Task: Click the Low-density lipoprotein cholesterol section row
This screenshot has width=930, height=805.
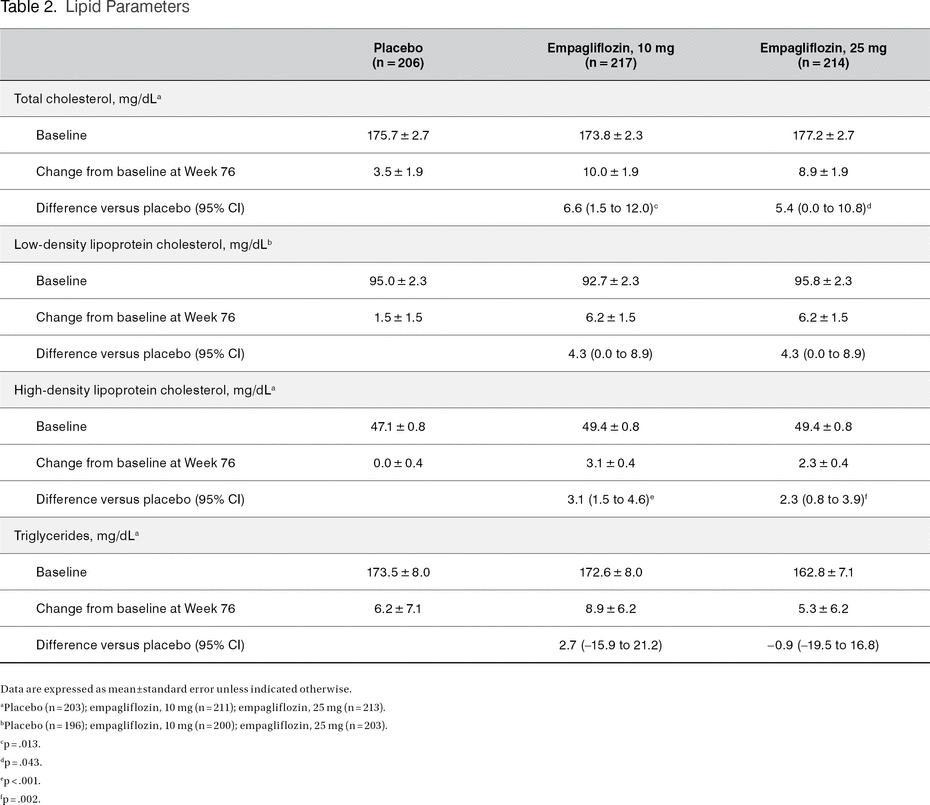Action: tap(143, 244)
